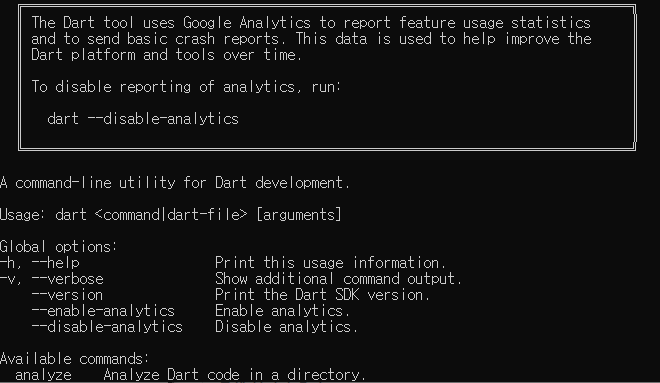Click the 'Enable analytics.' description
This screenshot has width=660, height=383.
point(282,311)
